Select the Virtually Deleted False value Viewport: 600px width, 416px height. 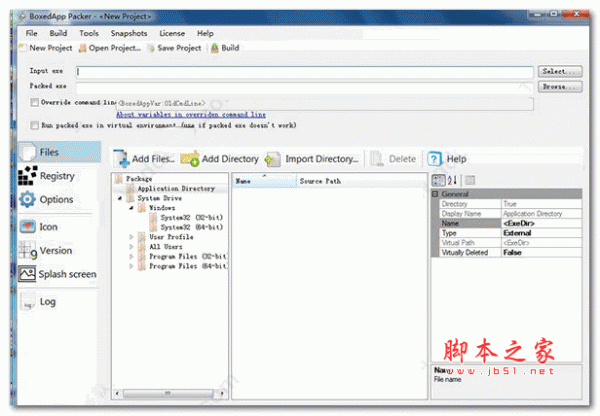pyautogui.click(x=541, y=253)
